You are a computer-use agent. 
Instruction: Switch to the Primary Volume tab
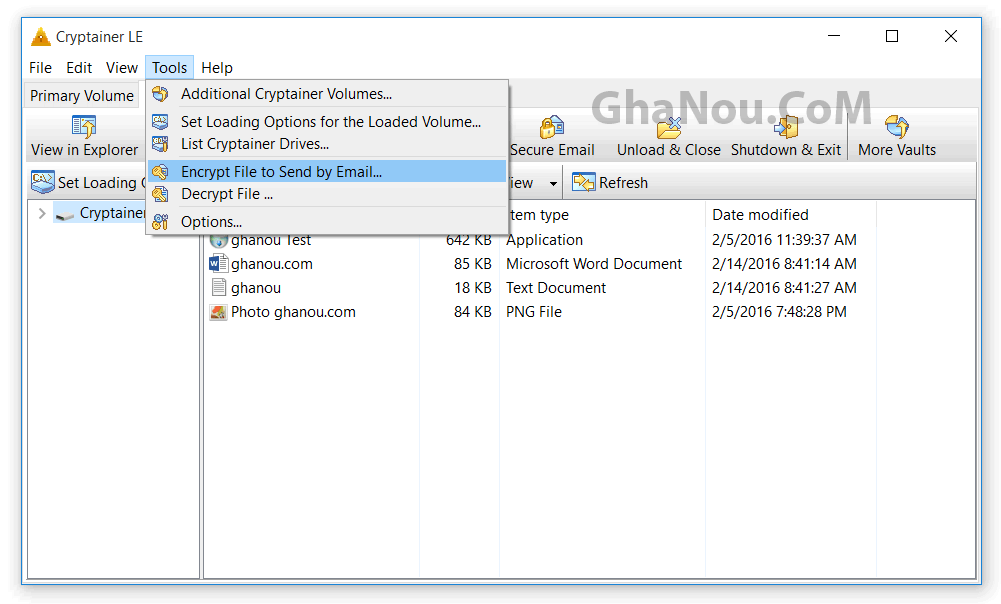[82, 96]
